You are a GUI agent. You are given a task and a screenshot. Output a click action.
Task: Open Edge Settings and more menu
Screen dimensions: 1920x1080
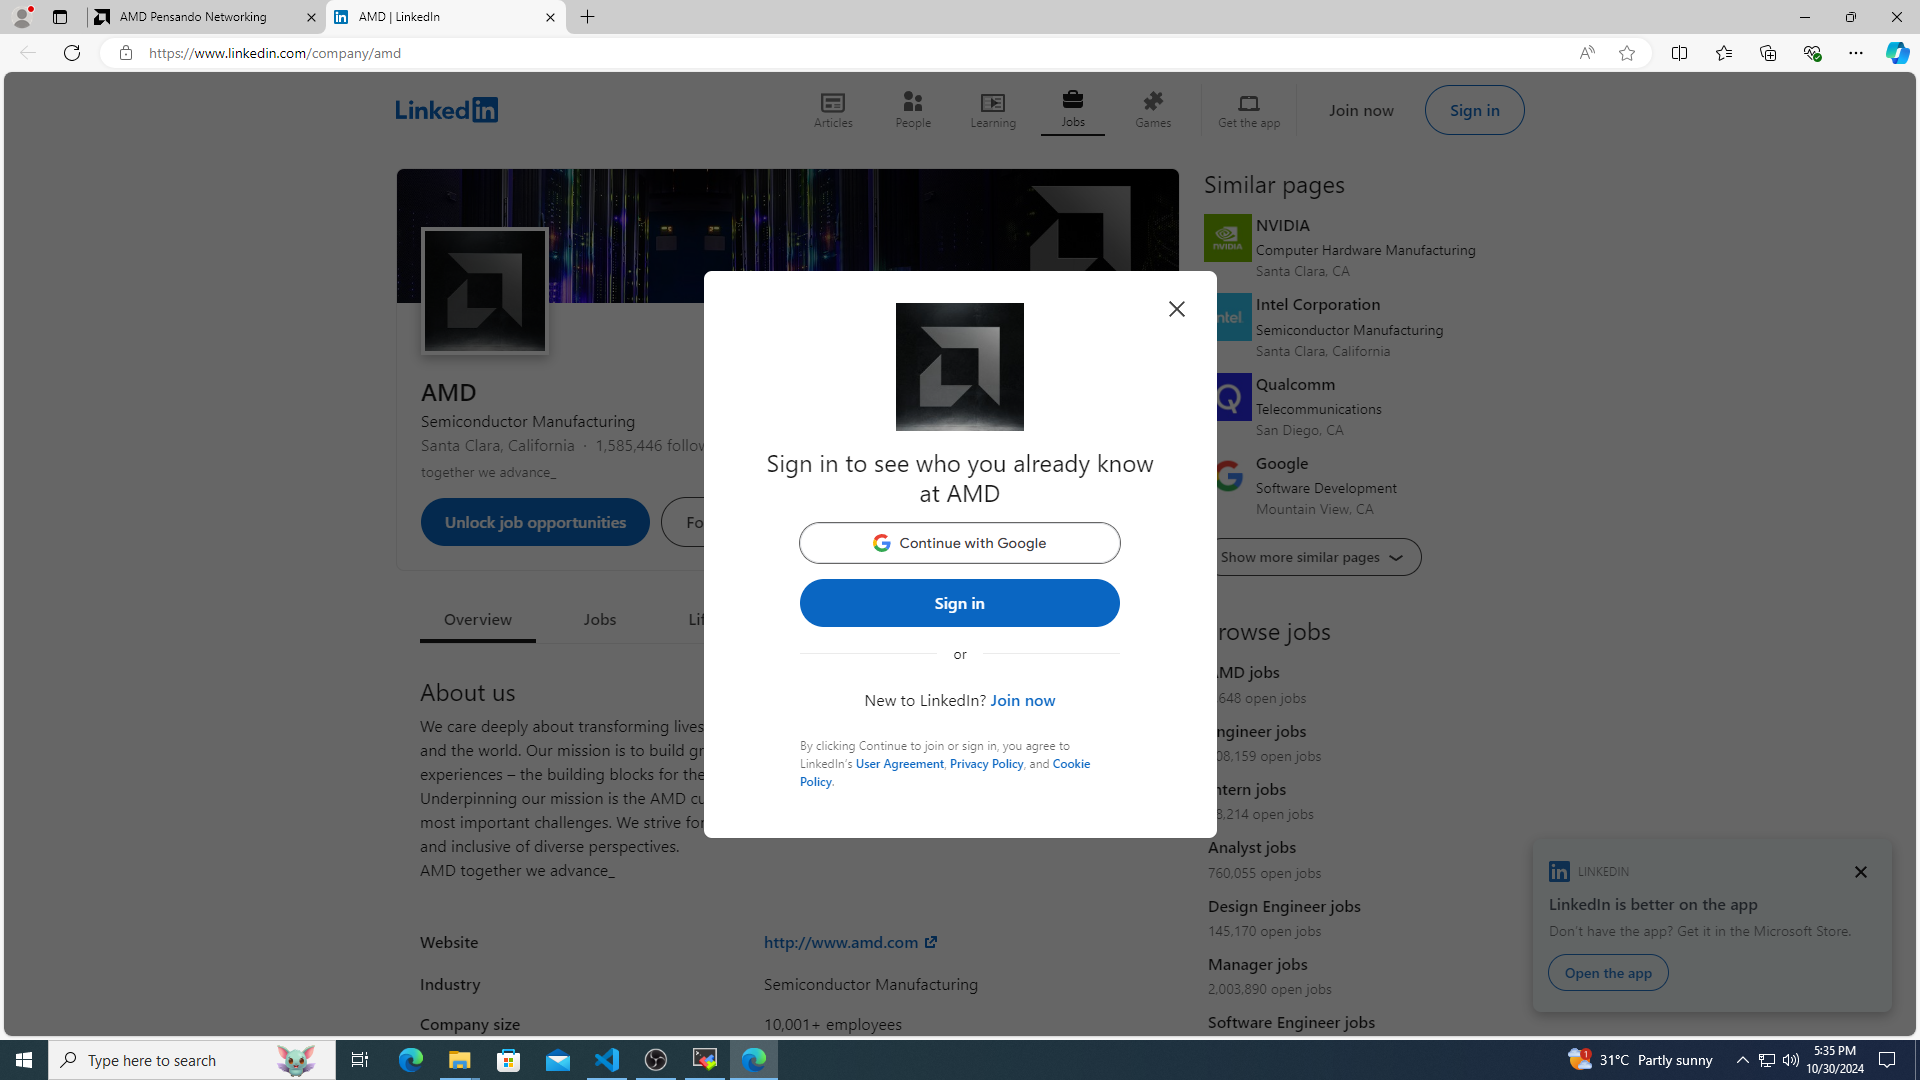tap(1855, 53)
